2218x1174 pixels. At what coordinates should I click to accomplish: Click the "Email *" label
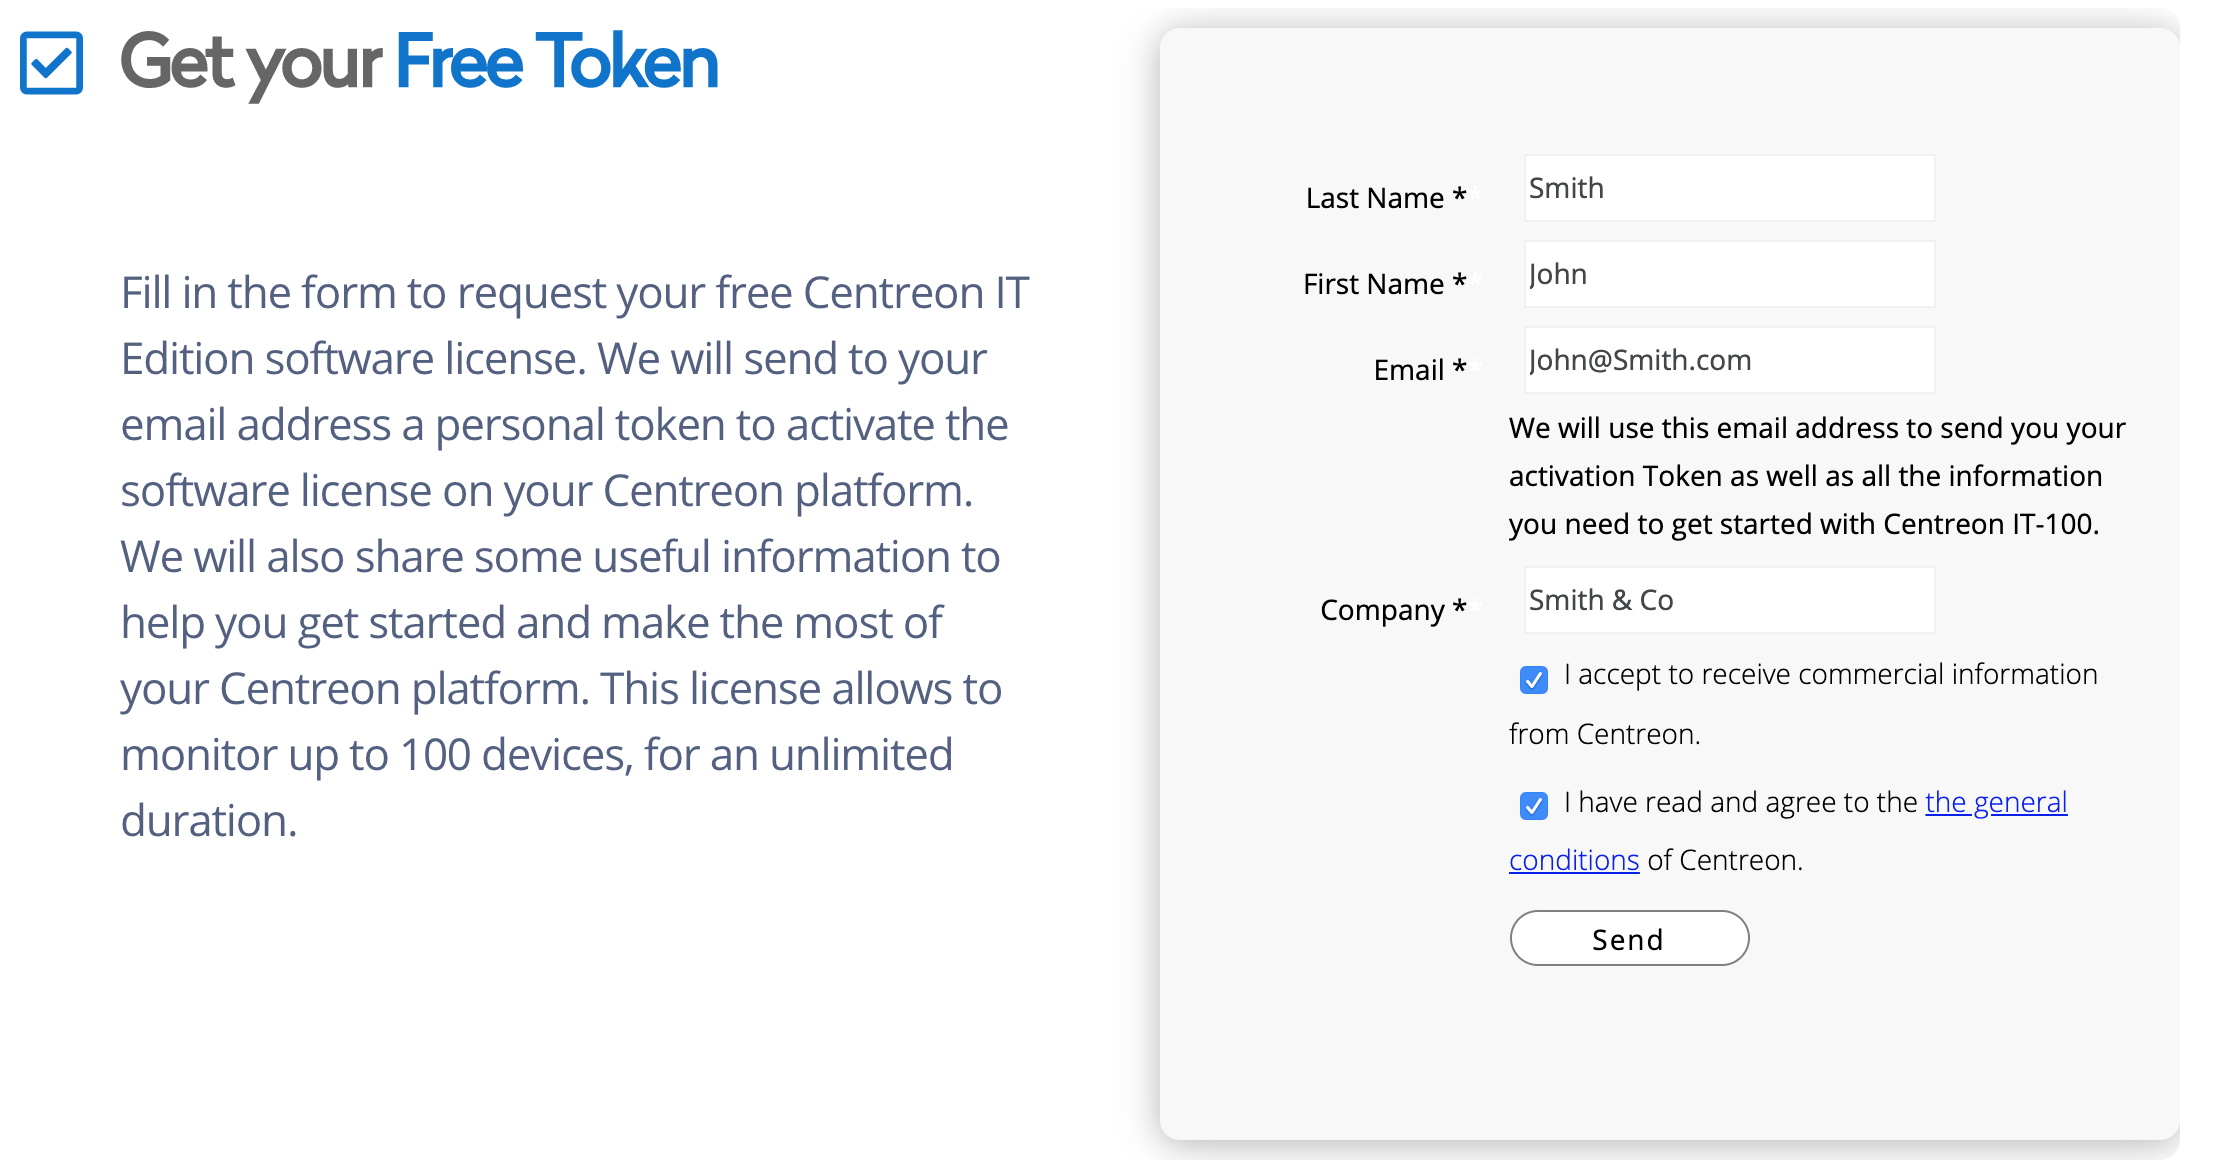pos(1419,369)
